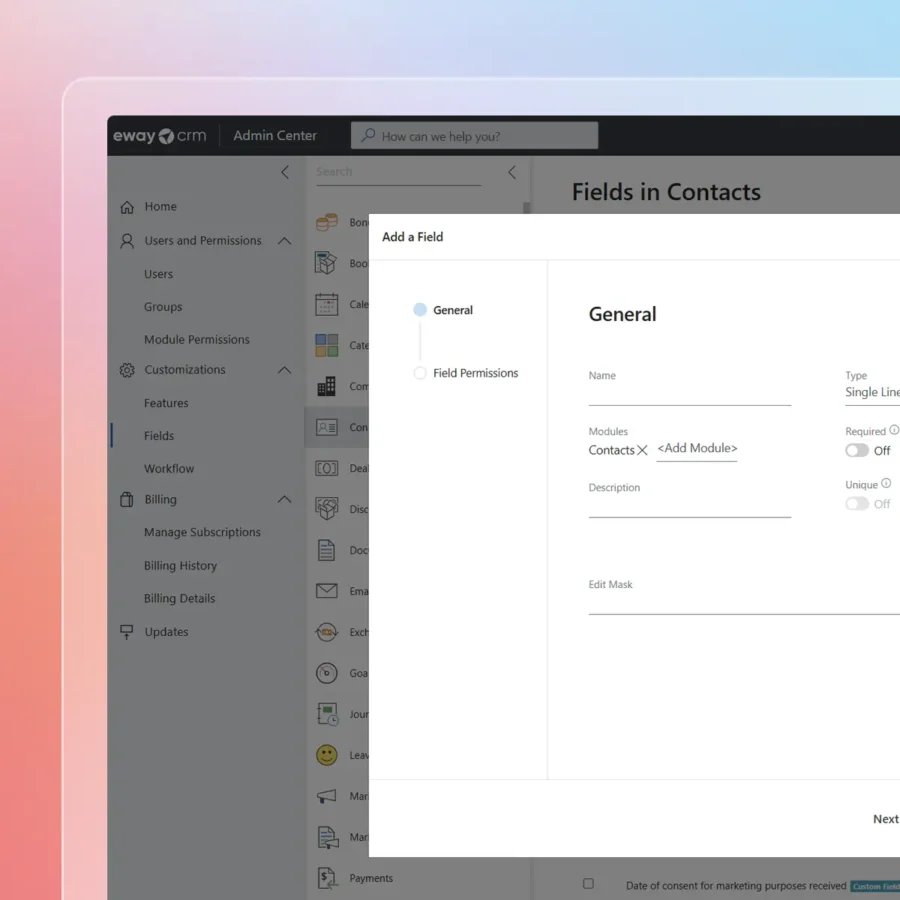Select the Bookkeeping box module icon
The height and width of the screenshot is (900, 900).
pyautogui.click(x=327, y=263)
